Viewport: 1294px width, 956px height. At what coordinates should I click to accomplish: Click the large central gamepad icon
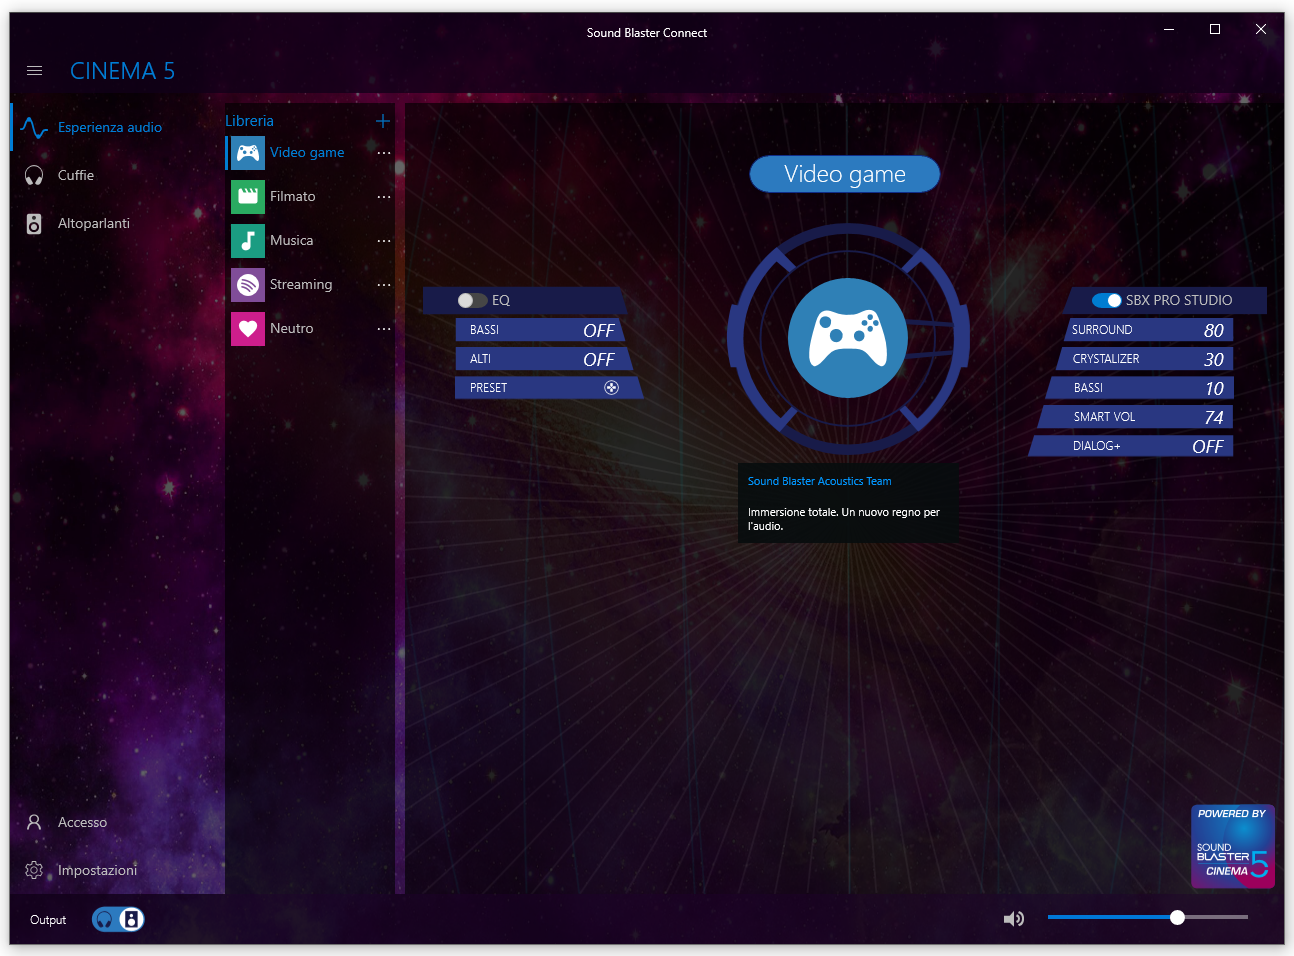coord(848,338)
